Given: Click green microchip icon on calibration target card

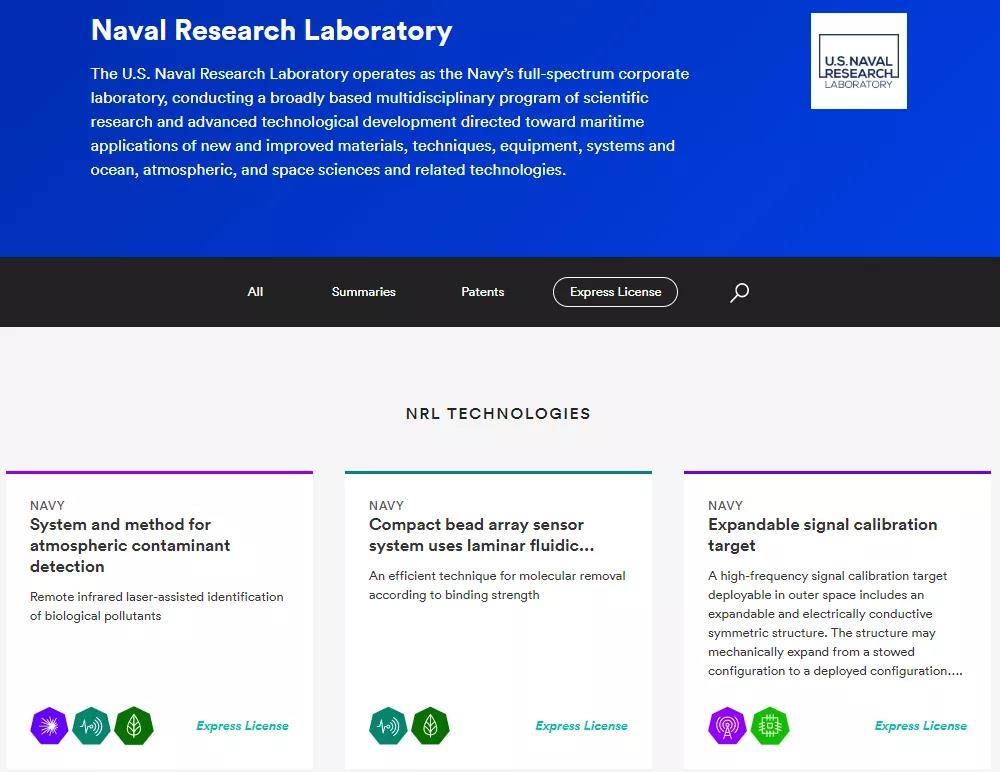Looking at the screenshot, I should [770, 725].
